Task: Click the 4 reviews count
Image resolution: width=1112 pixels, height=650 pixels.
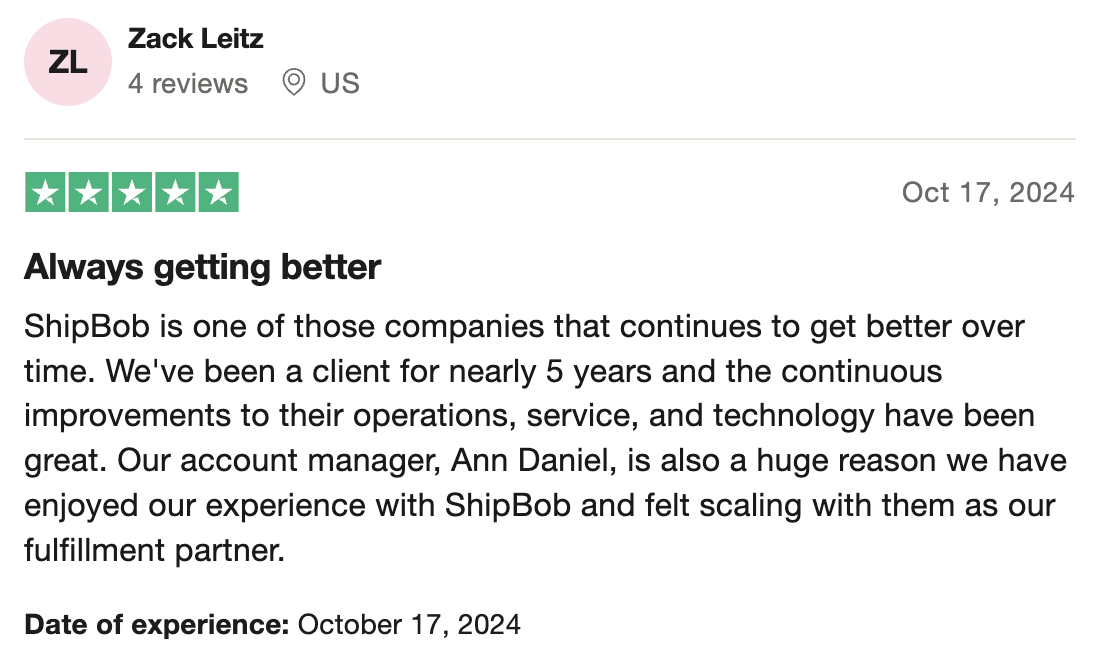Action: [188, 84]
